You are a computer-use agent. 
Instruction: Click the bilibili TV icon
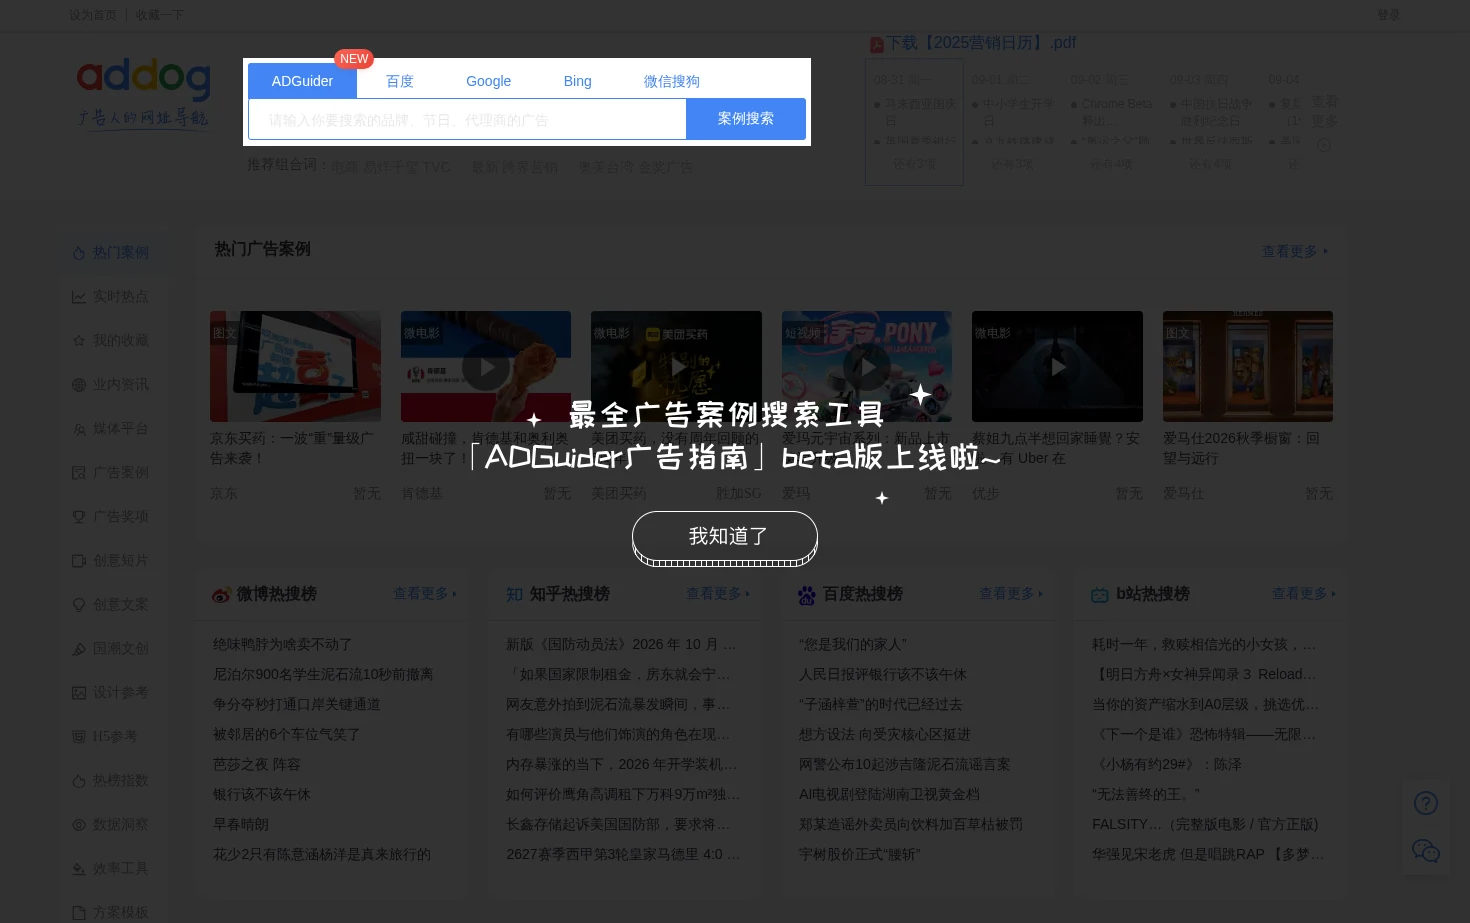[1100, 595]
